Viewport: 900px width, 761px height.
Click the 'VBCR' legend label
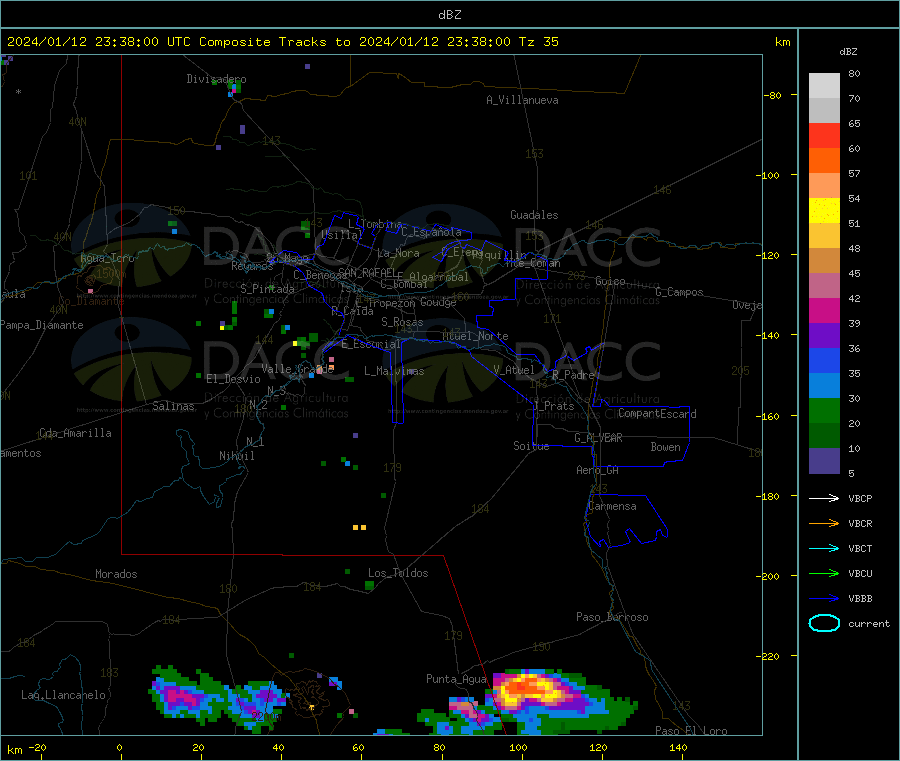coord(860,523)
